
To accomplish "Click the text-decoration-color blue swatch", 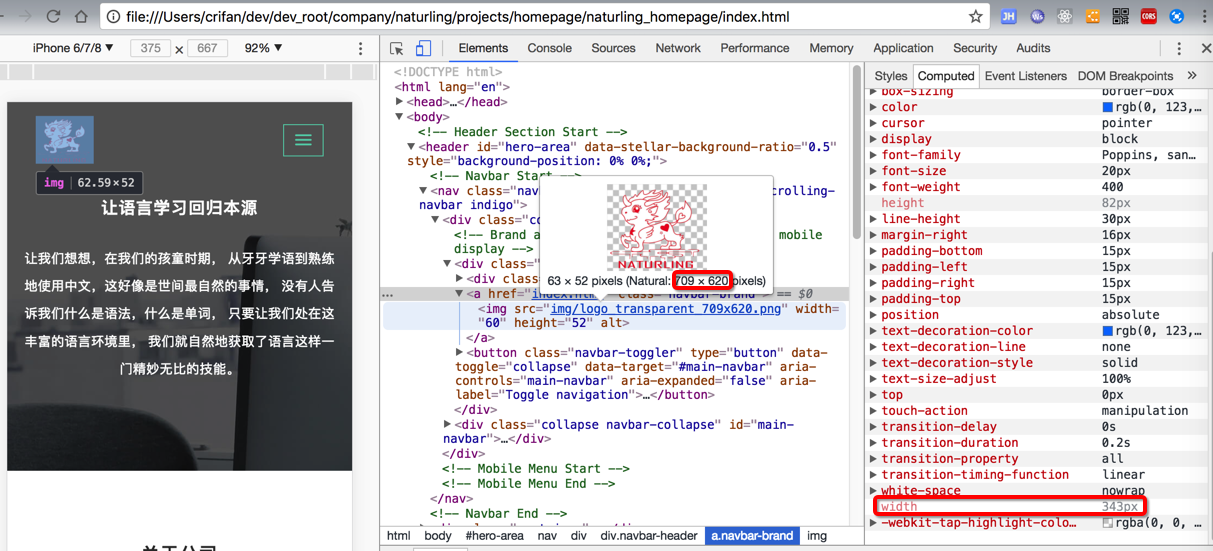I will [1107, 331].
